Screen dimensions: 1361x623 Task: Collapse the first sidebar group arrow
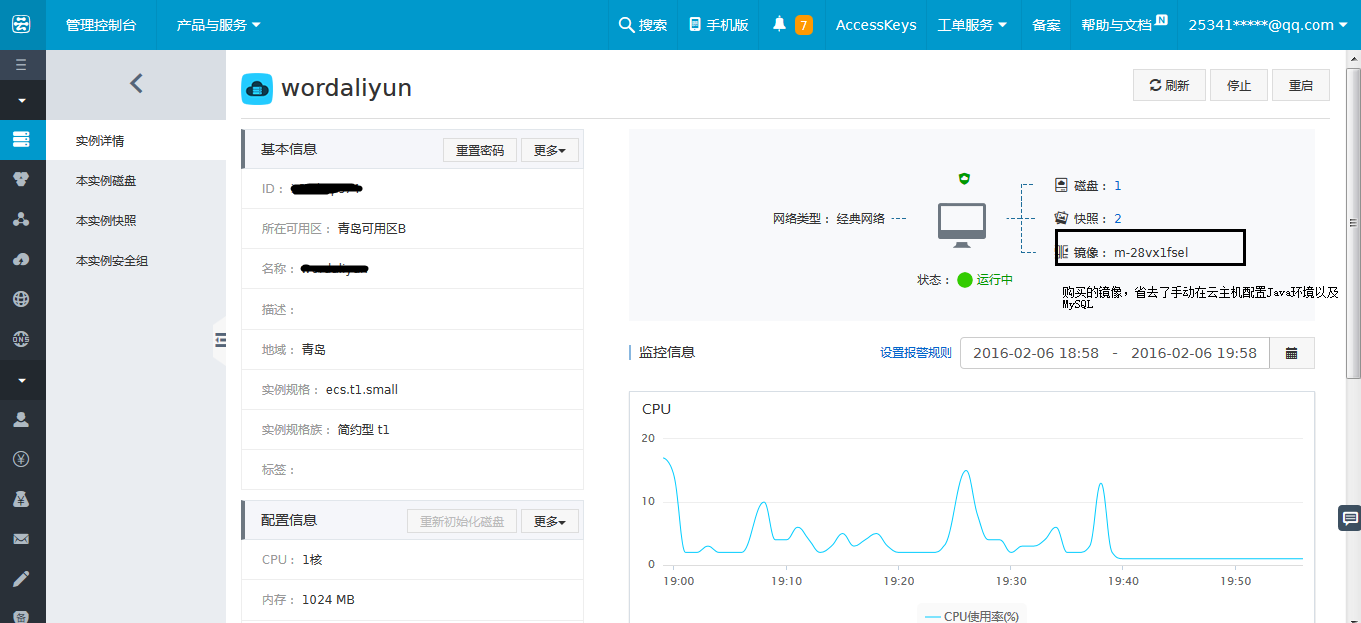pyautogui.click(x=22, y=100)
